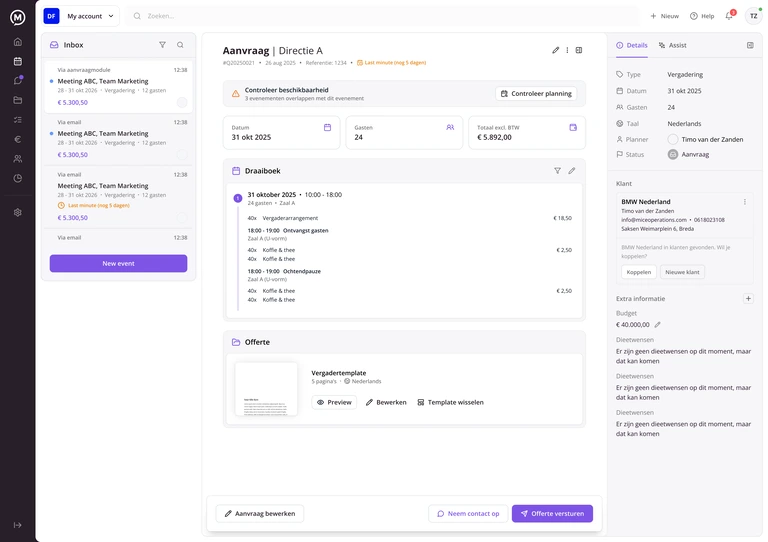Open notifications bell
Screen dimensions: 768x542
729,16
